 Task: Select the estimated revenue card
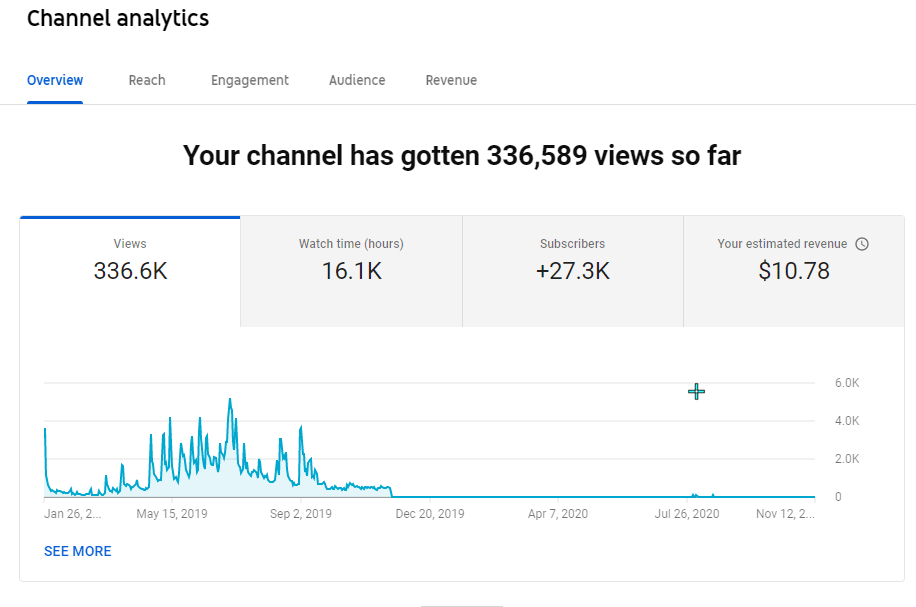pyautogui.click(x=793, y=272)
